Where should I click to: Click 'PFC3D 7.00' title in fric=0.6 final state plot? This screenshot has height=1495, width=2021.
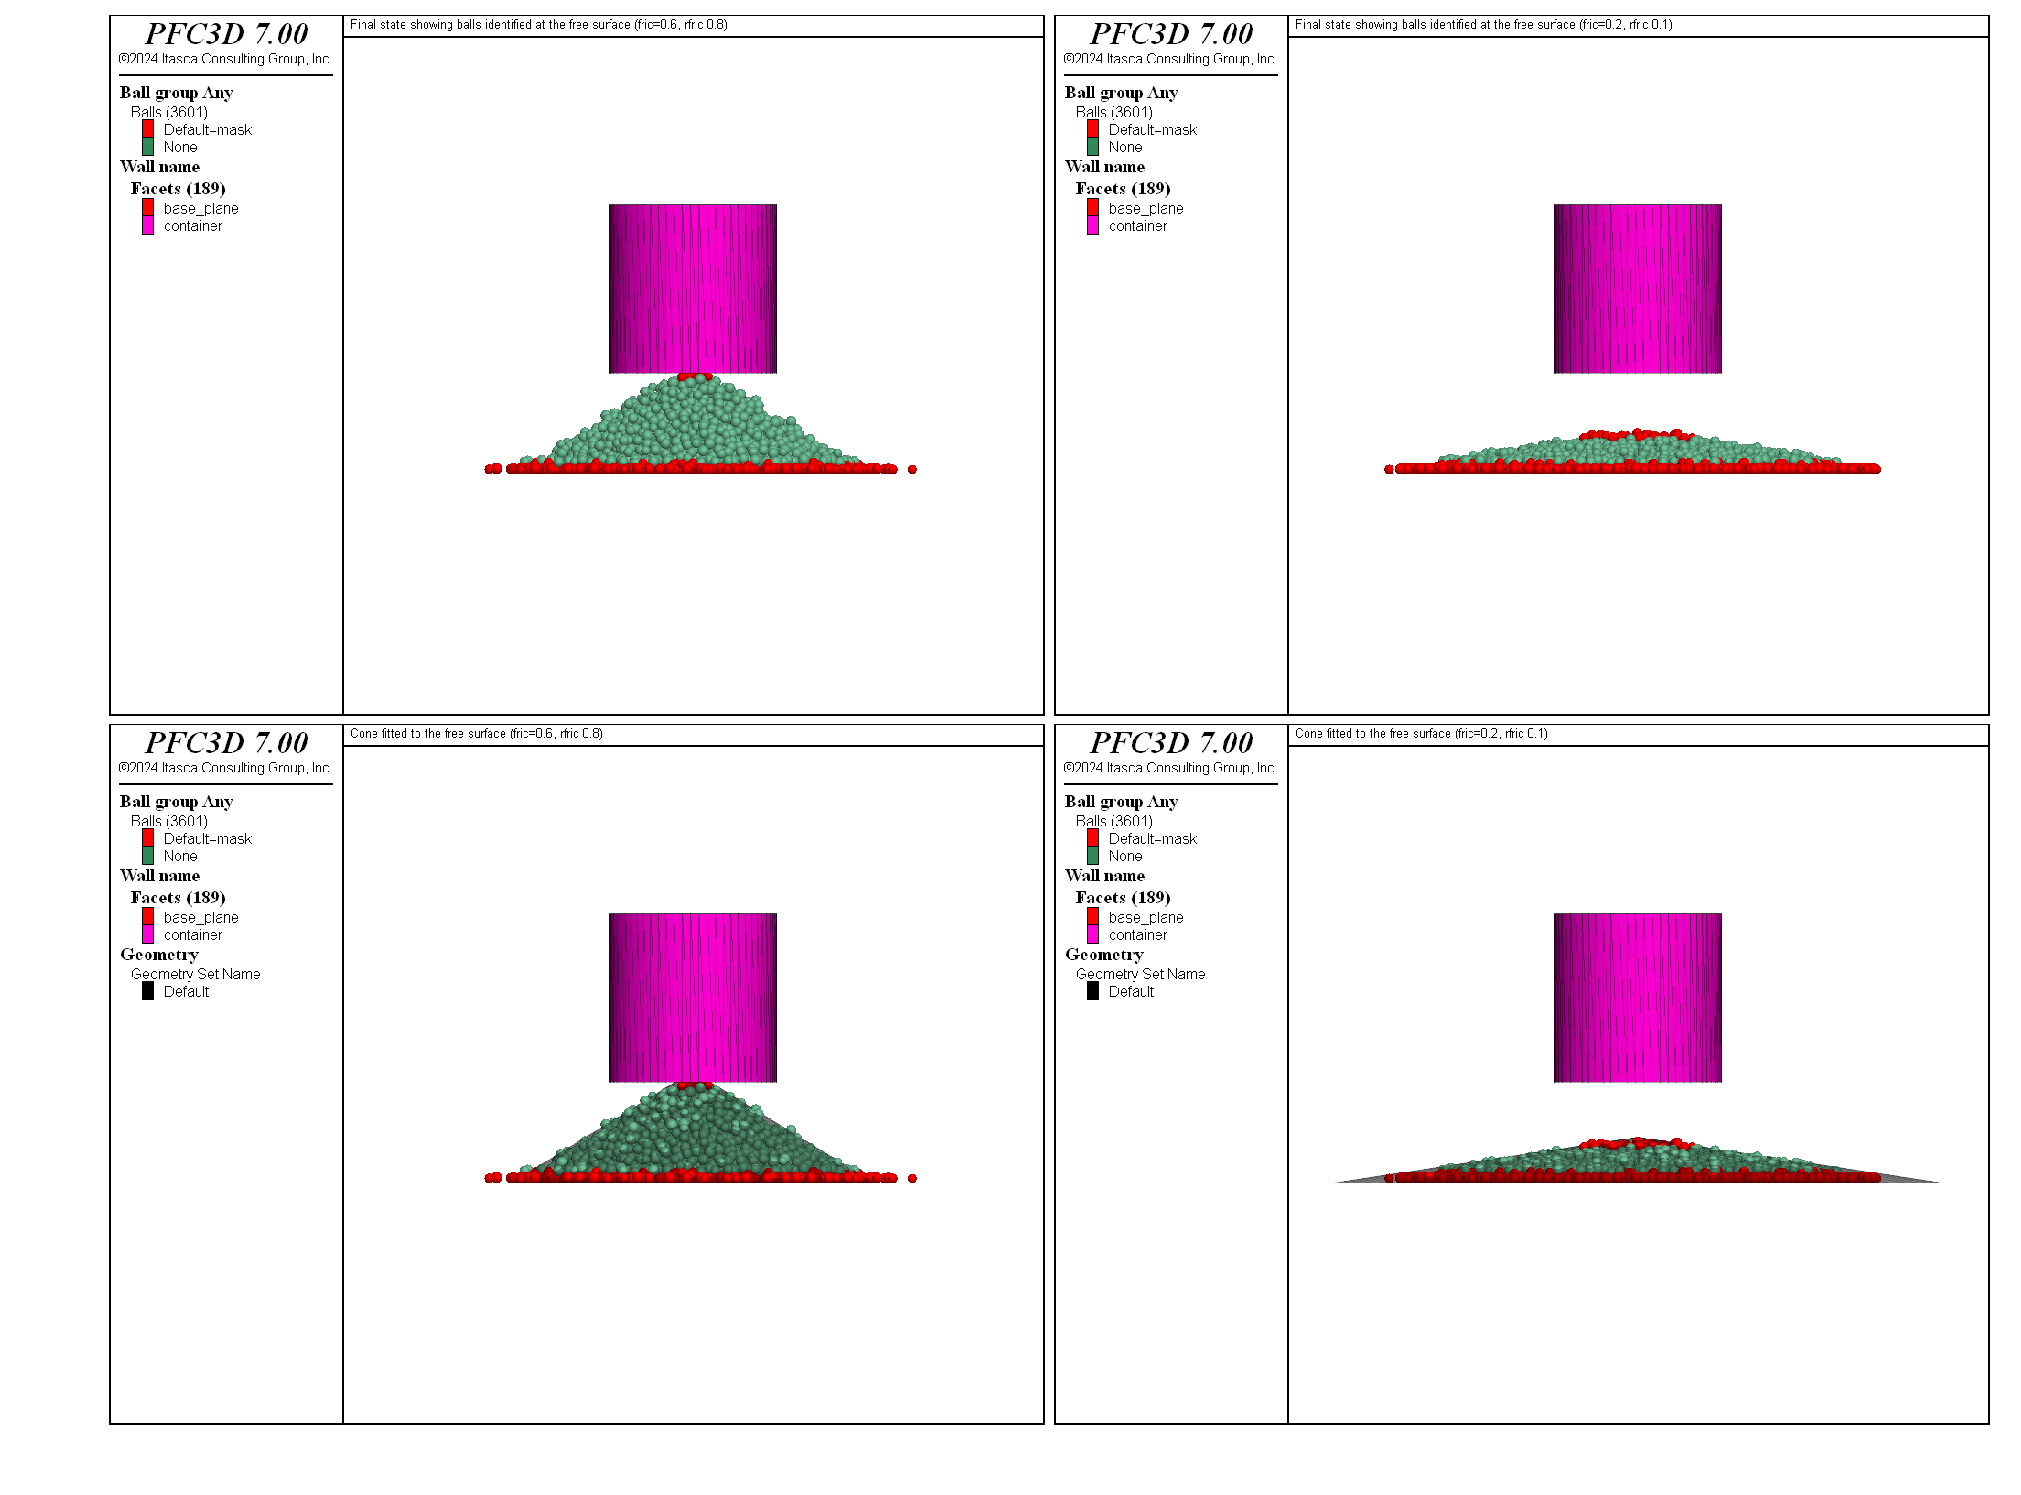[x=227, y=34]
